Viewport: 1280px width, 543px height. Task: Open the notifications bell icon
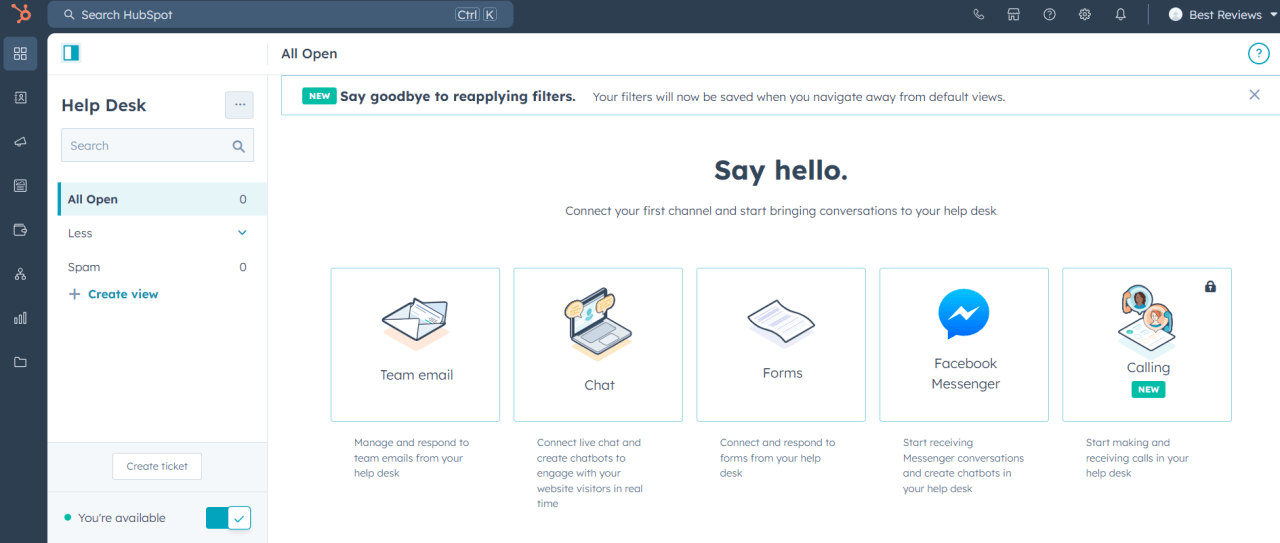pyautogui.click(x=1121, y=14)
